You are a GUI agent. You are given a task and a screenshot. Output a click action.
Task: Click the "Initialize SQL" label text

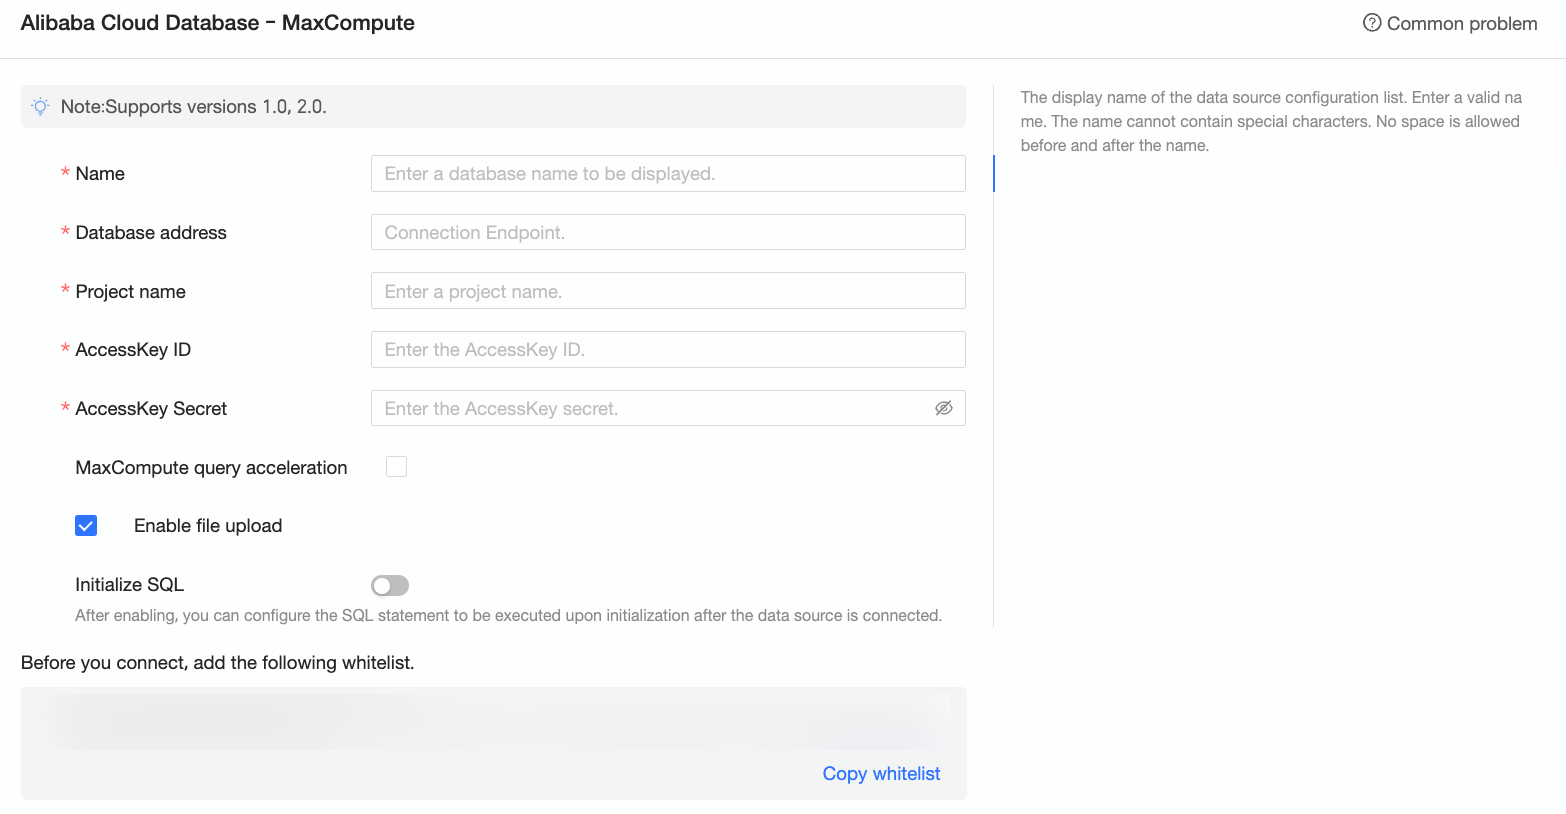(x=129, y=585)
